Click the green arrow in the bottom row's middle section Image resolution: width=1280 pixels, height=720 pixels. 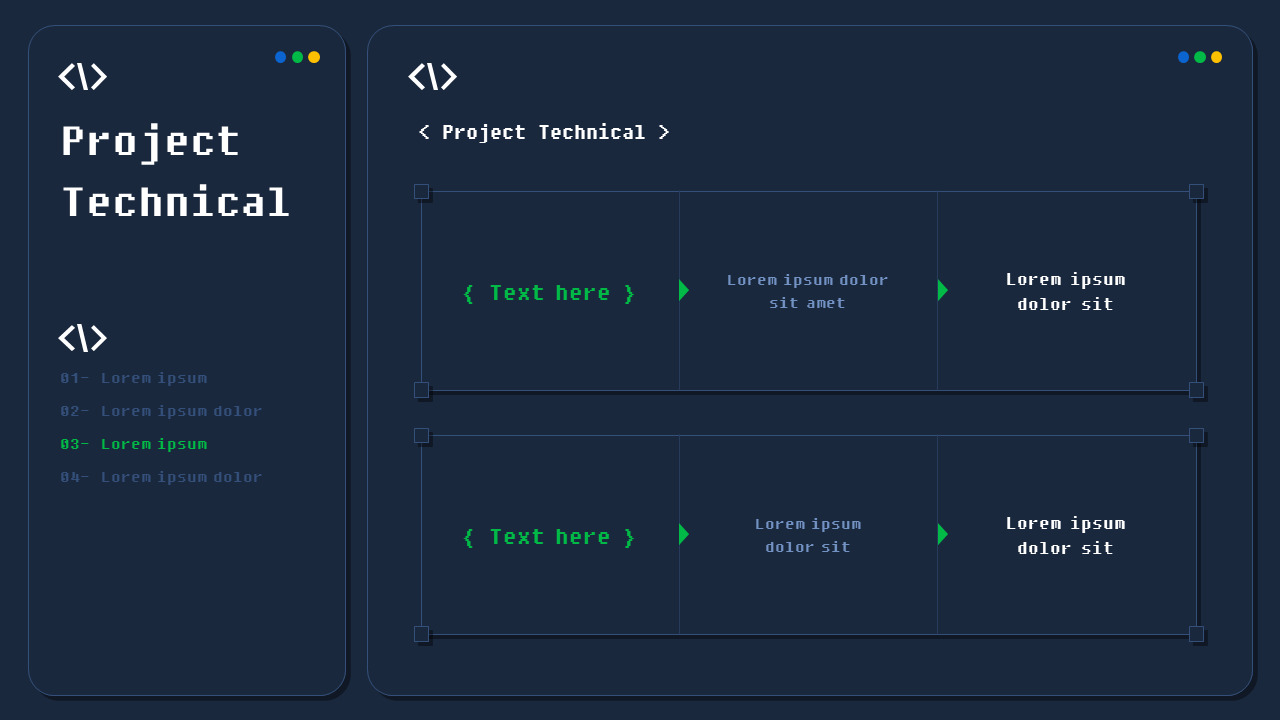[684, 535]
